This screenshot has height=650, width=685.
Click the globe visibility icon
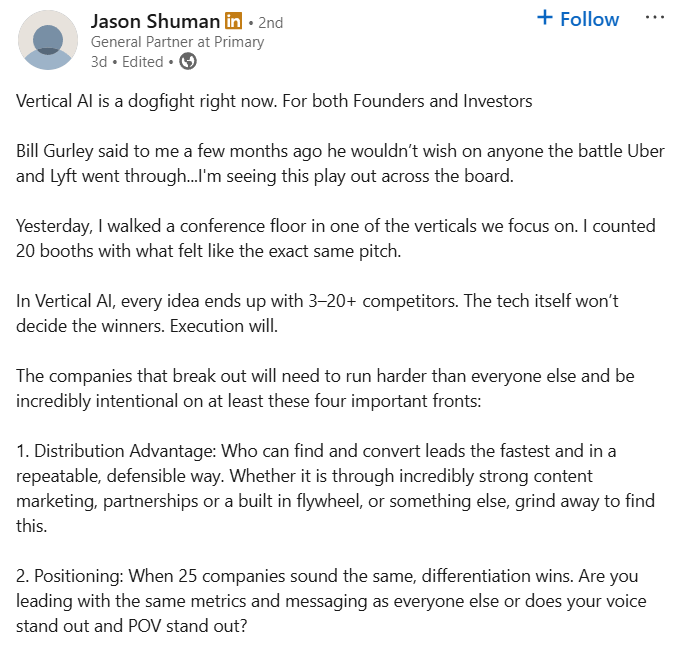coord(188,62)
